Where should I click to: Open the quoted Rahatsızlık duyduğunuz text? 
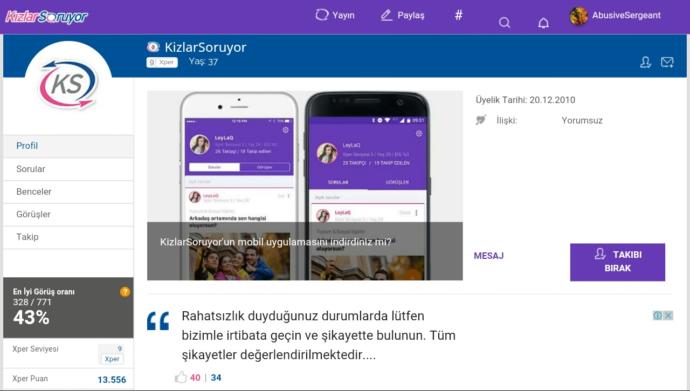click(x=319, y=335)
